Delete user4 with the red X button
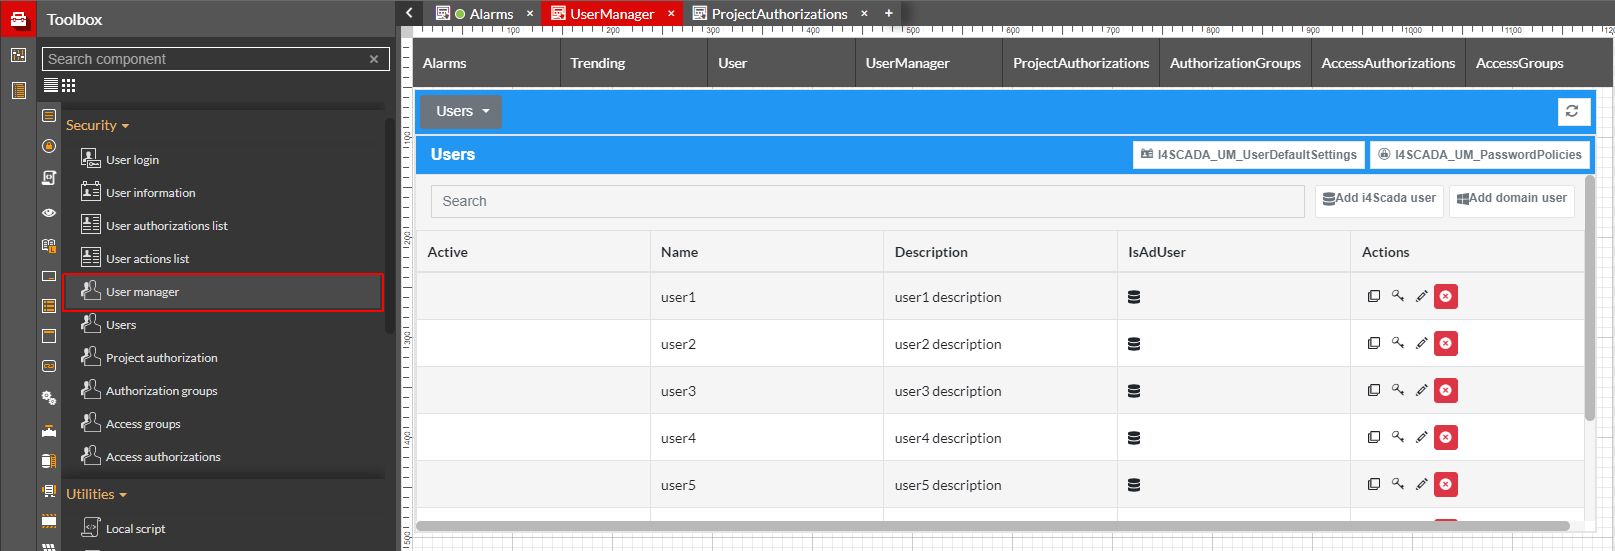Viewport: 1615px width, 551px height. coord(1445,437)
